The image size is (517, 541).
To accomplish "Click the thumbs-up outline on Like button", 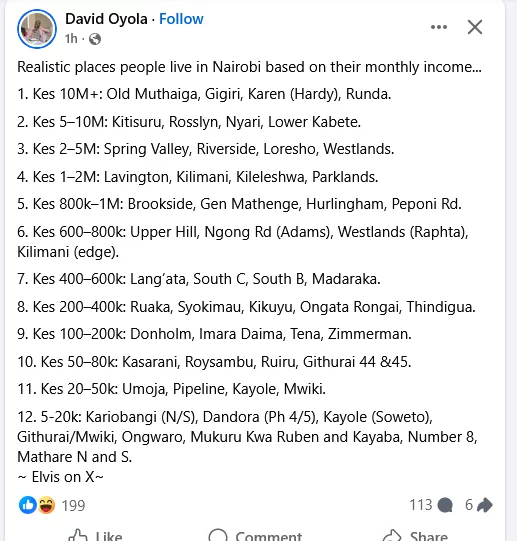I will 78,535.
